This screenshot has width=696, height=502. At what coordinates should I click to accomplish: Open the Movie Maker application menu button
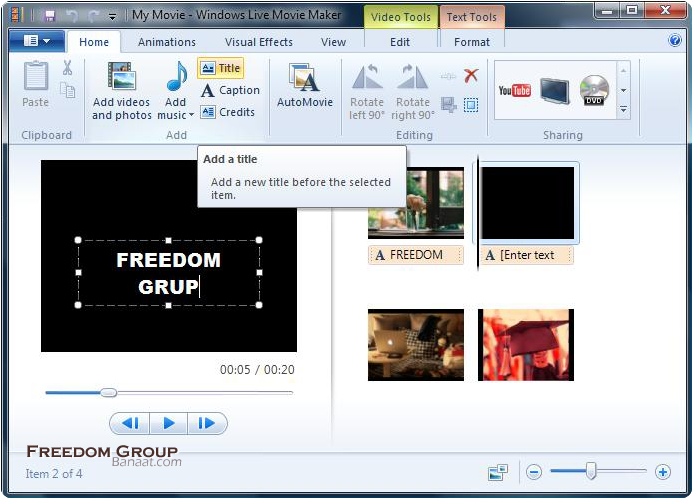pyautogui.click(x=37, y=41)
